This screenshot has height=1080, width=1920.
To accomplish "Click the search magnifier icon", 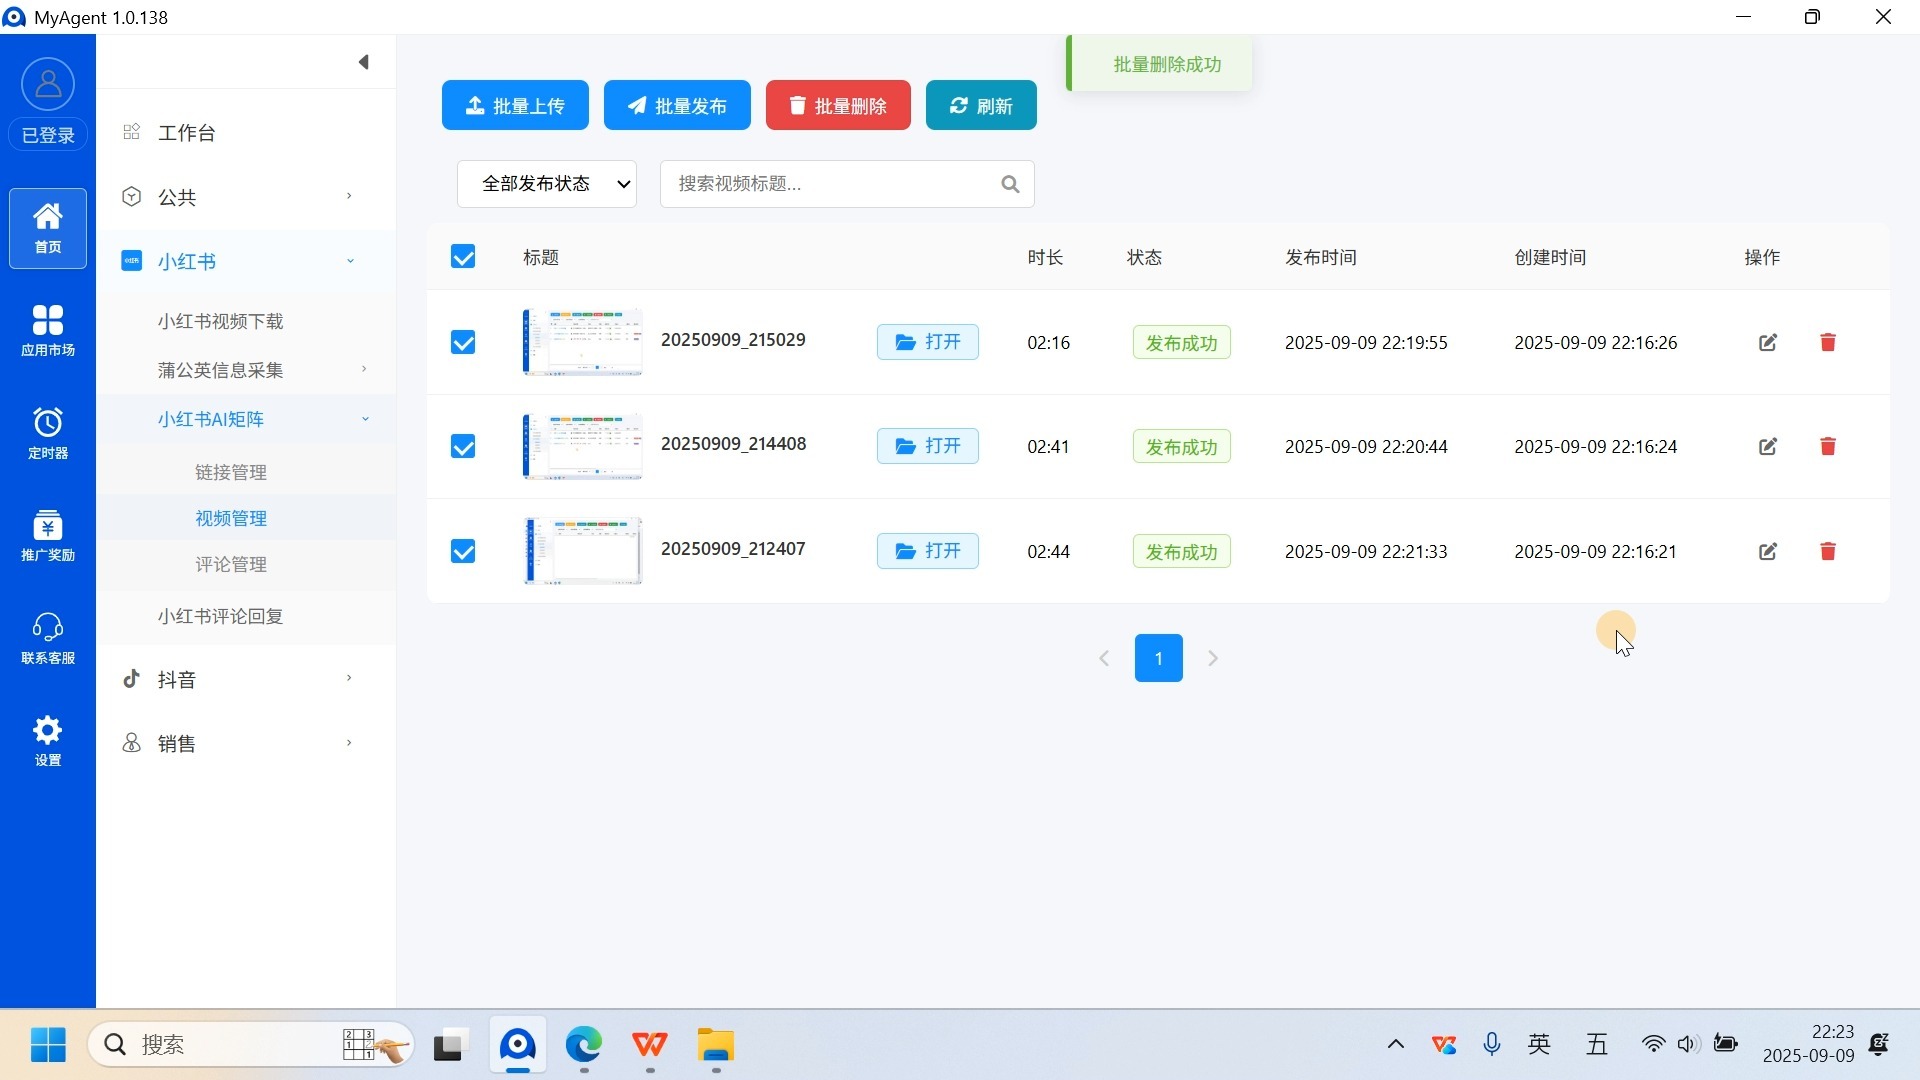I will [1010, 184].
